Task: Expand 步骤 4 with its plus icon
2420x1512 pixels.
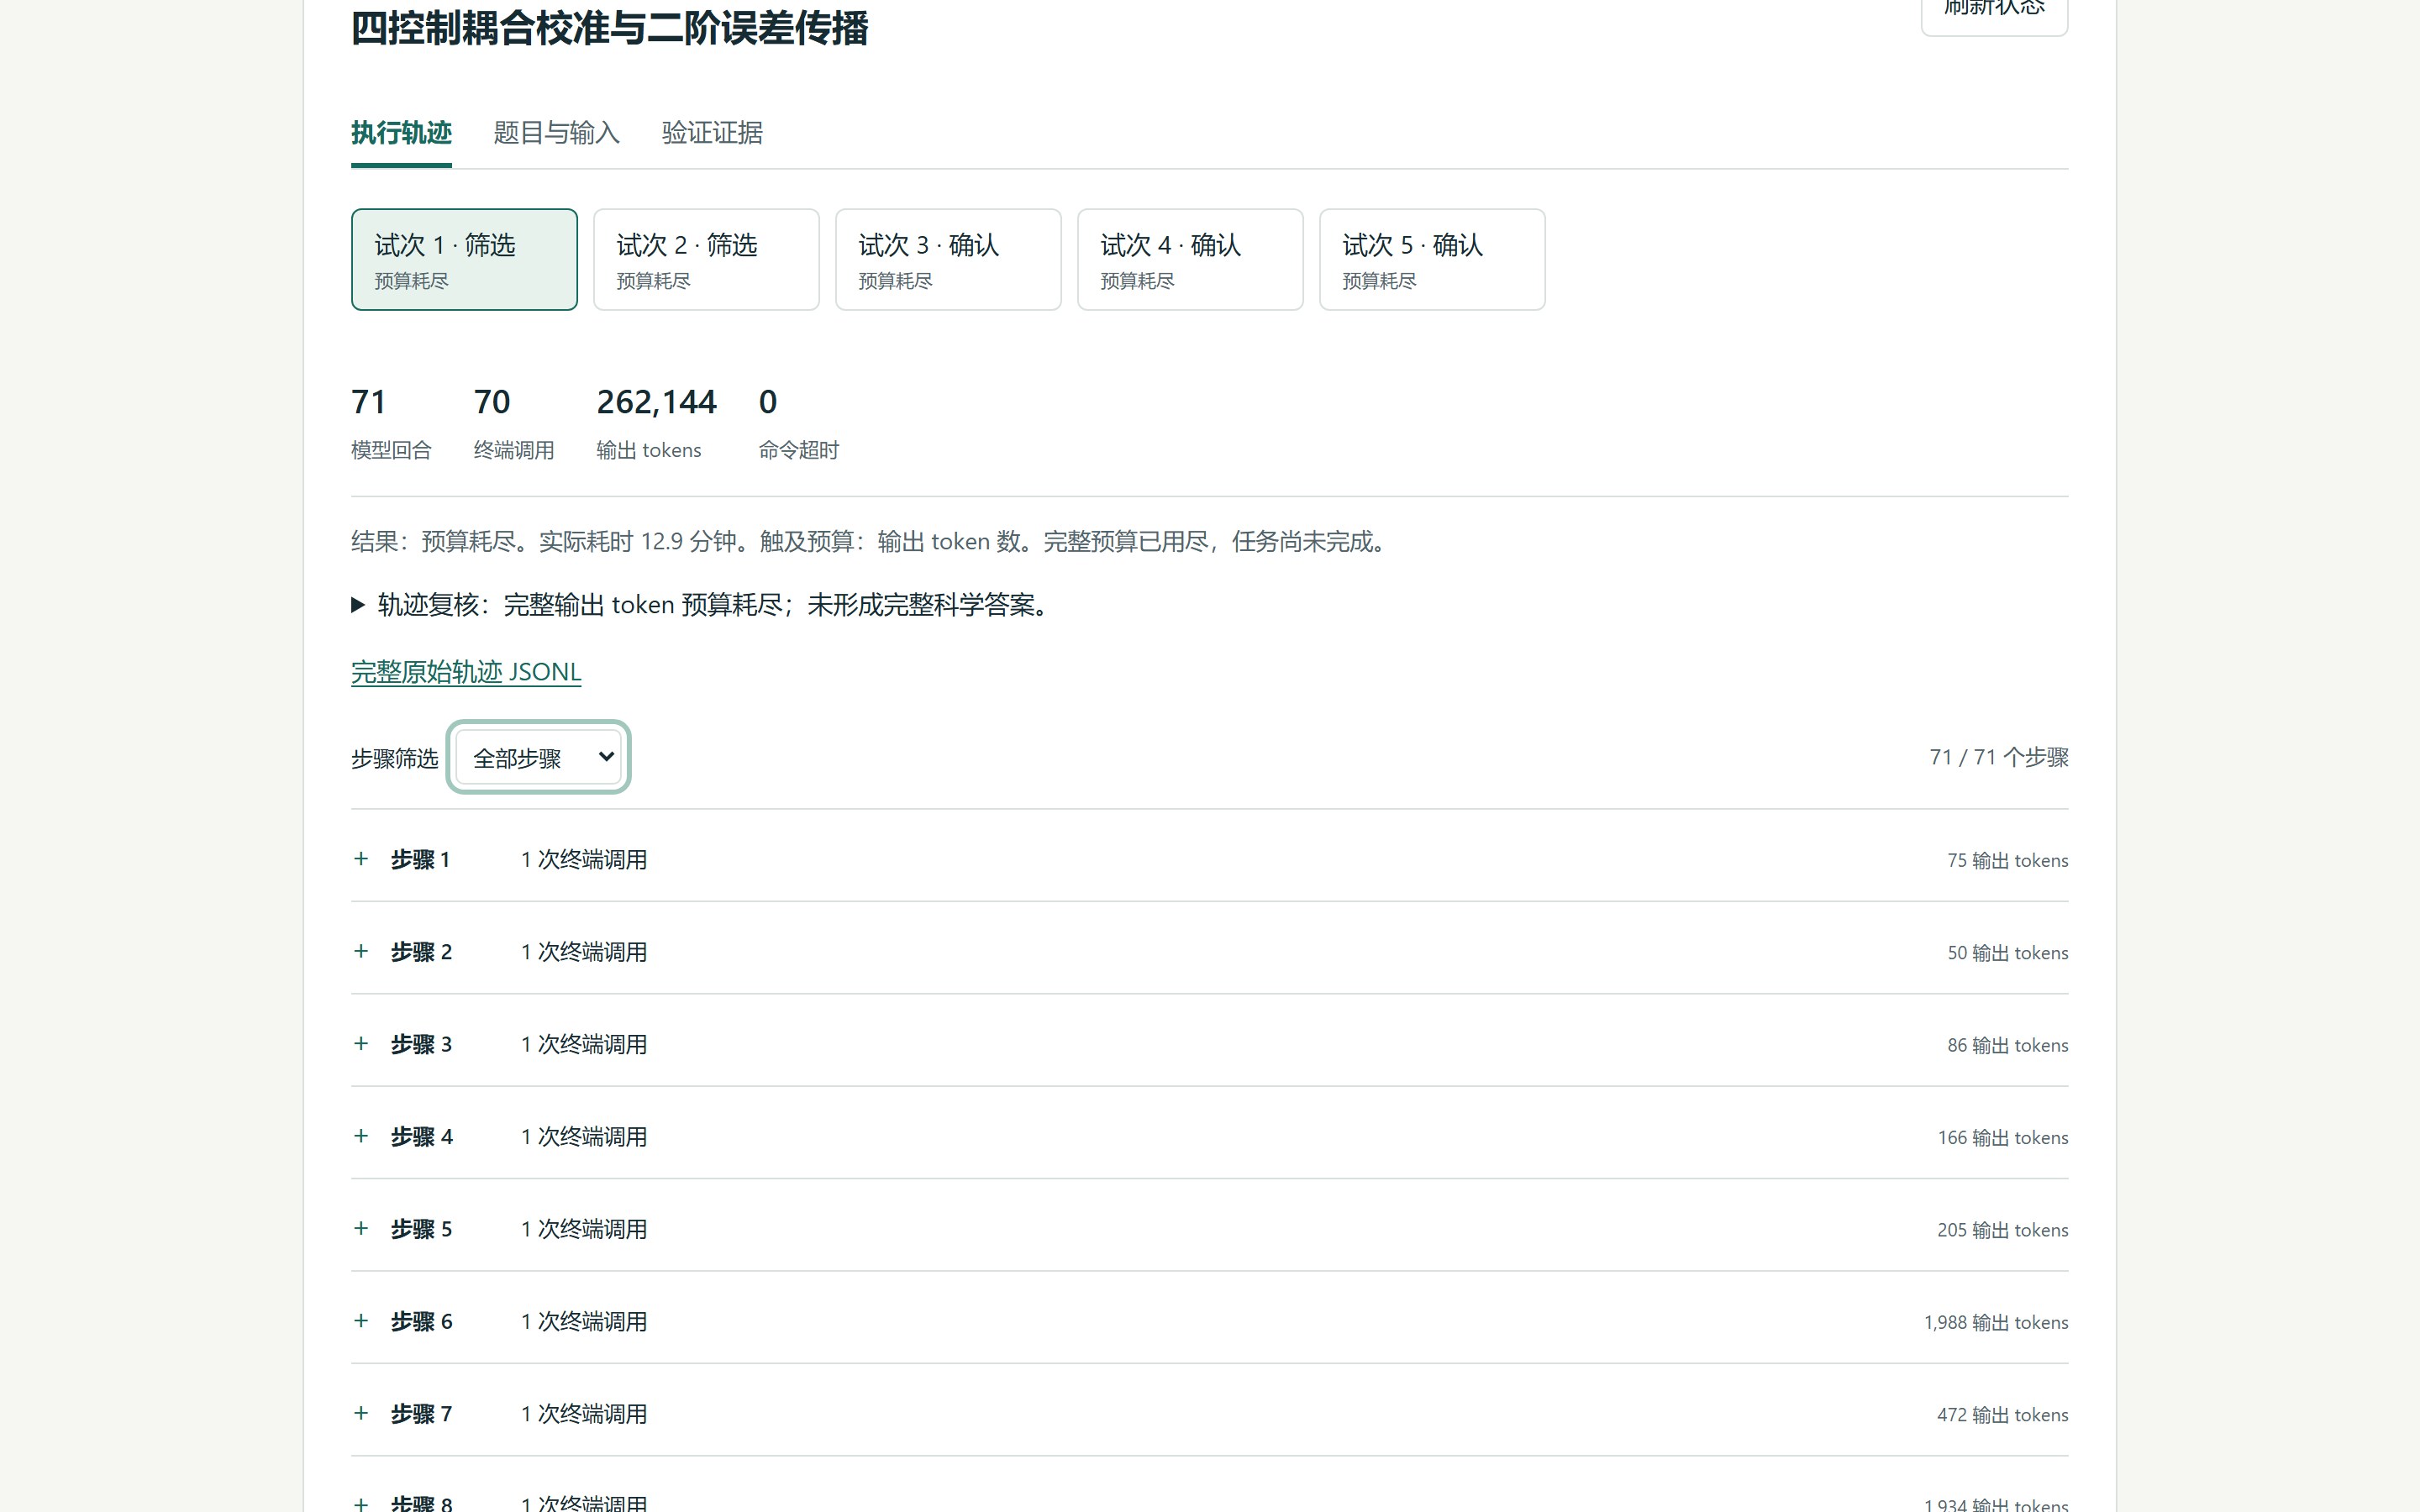Action: coord(361,1136)
